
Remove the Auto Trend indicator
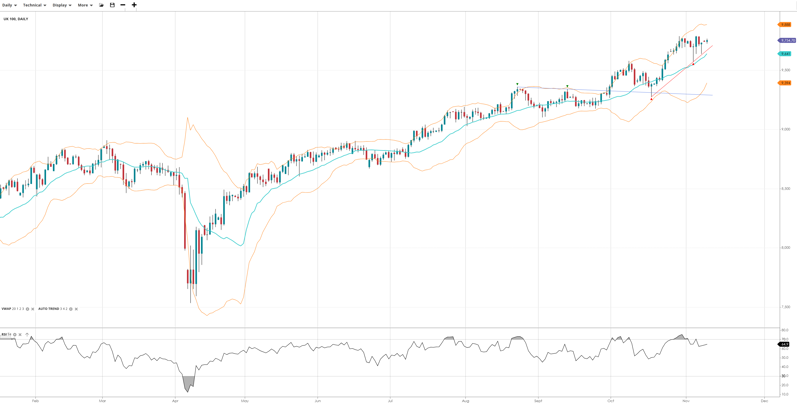pyautogui.click(x=76, y=309)
